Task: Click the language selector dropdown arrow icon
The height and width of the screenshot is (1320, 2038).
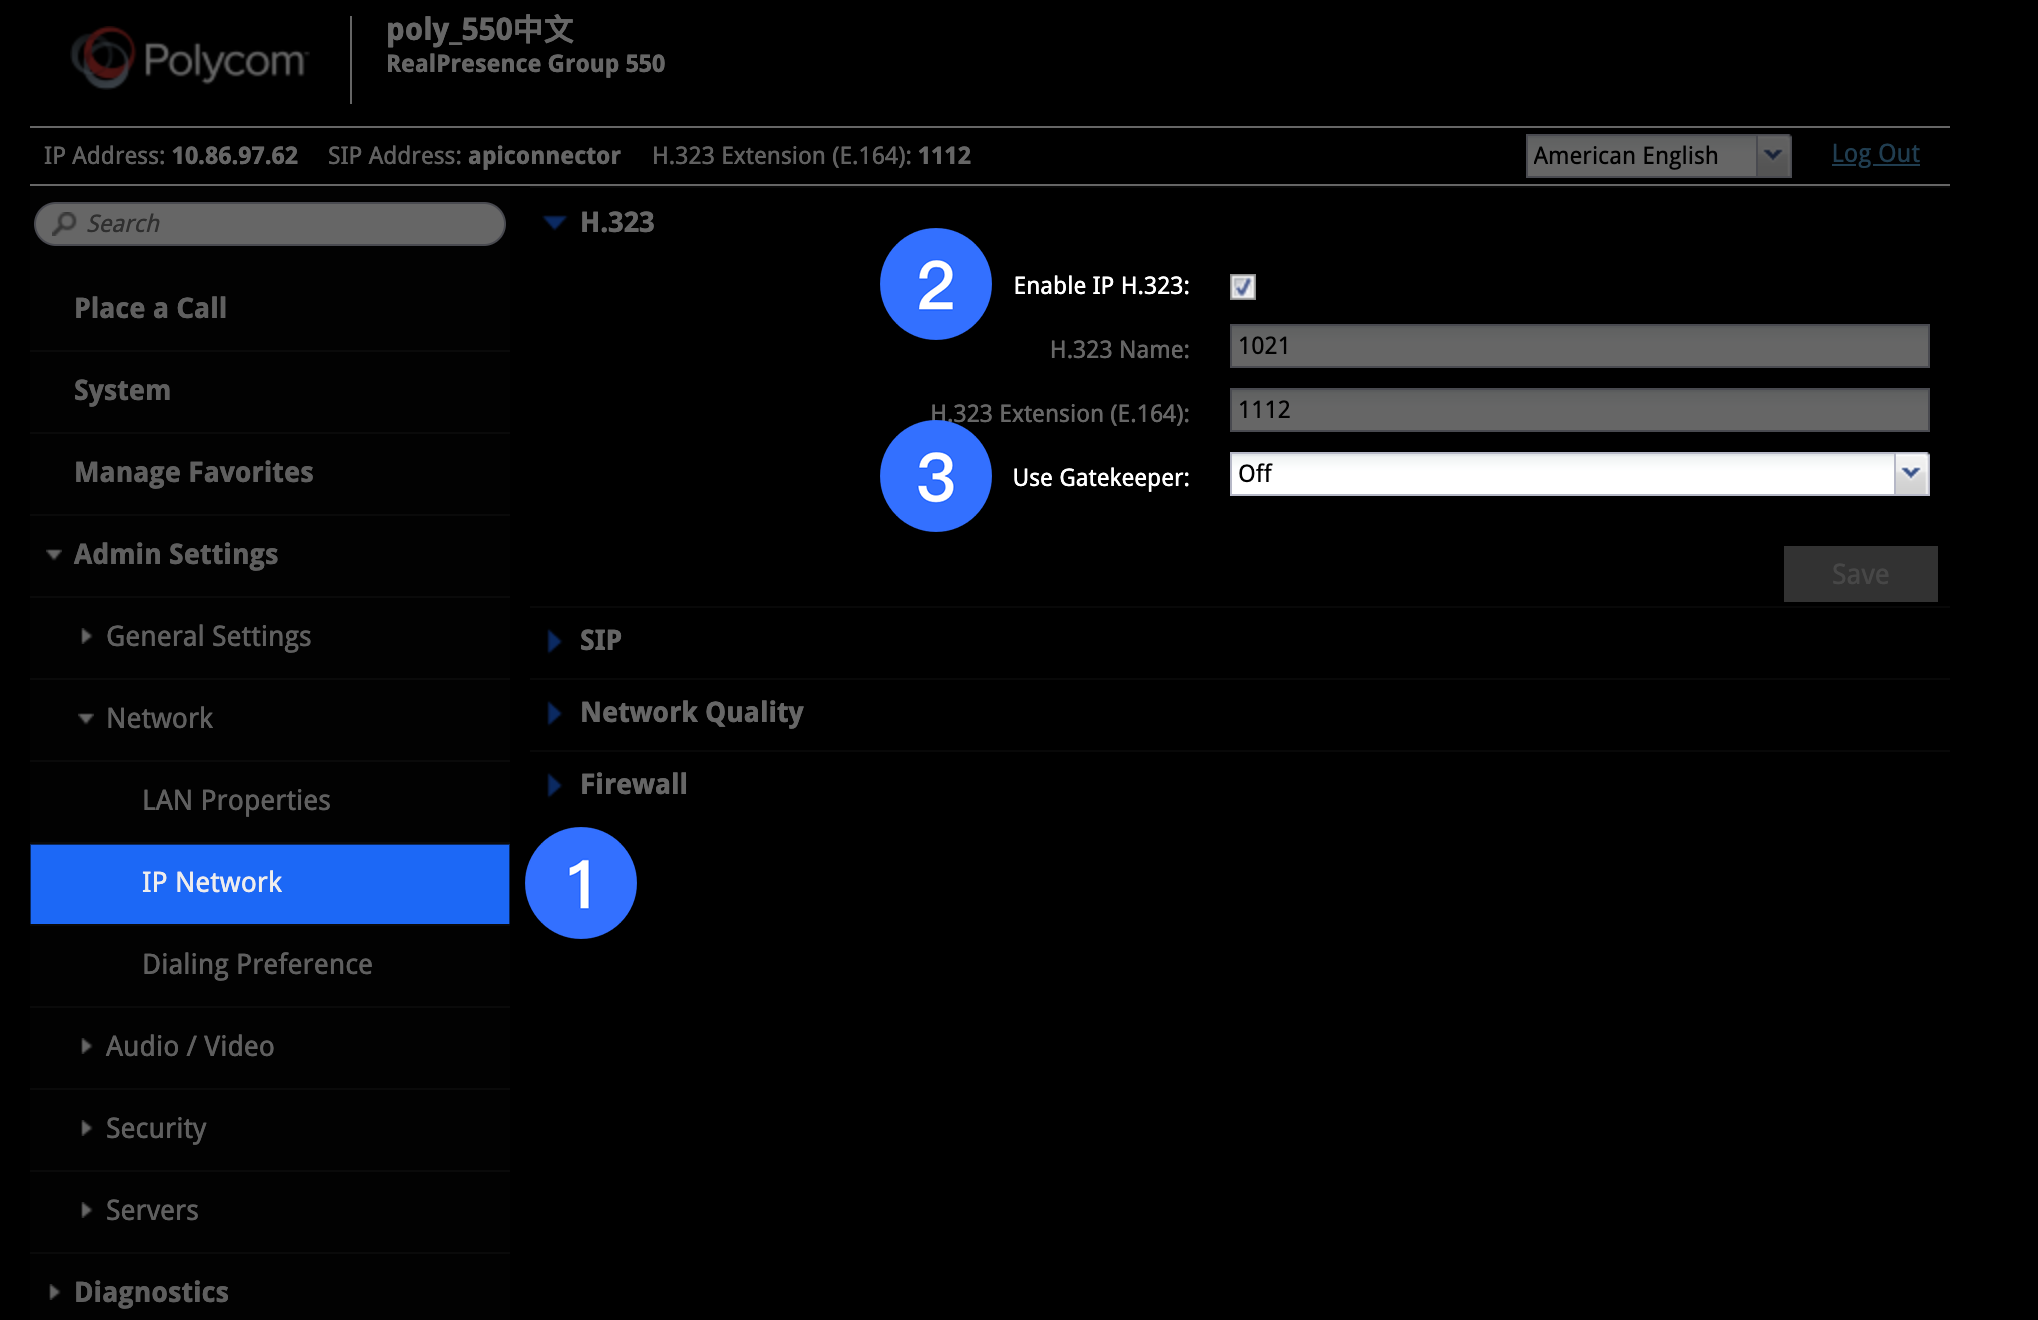Action: (1774, 155)
